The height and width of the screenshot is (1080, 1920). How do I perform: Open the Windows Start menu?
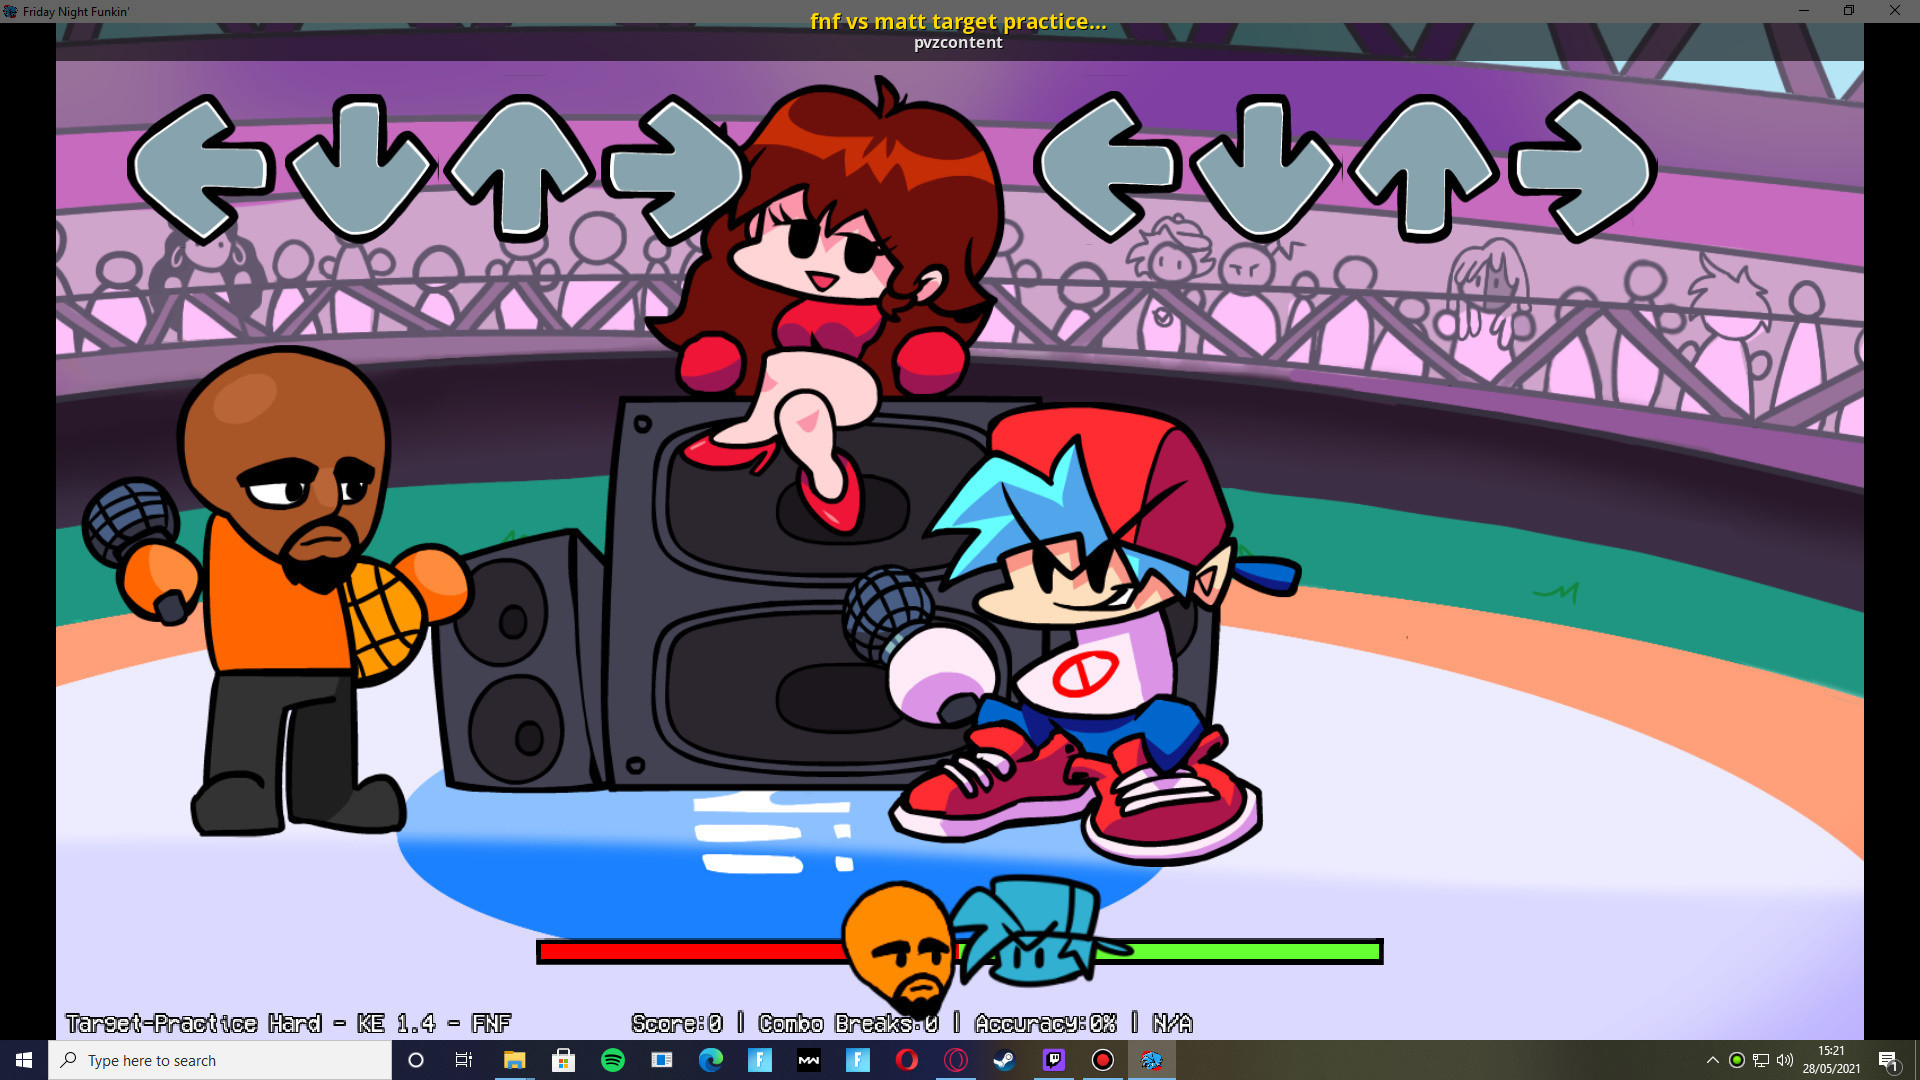24,1060
